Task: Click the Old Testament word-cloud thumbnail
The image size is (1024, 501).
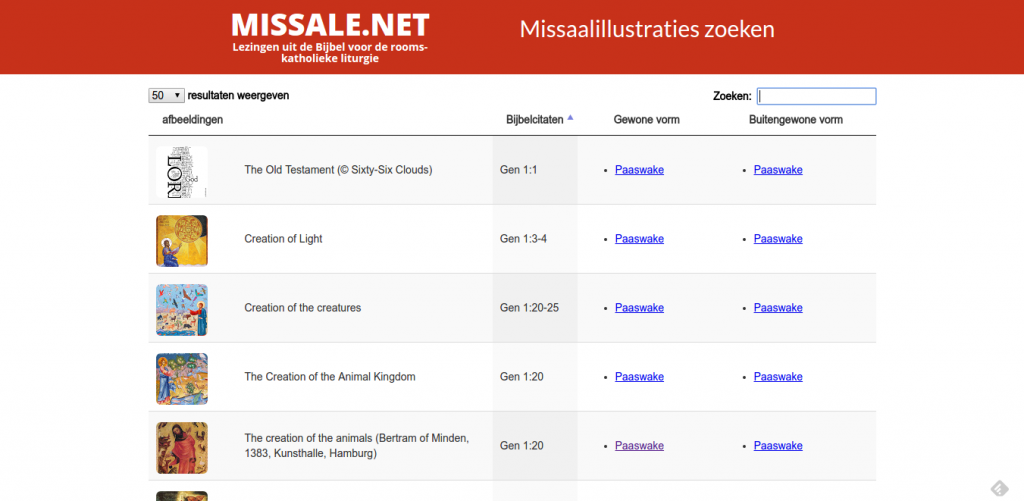Action: coord(182,172)
